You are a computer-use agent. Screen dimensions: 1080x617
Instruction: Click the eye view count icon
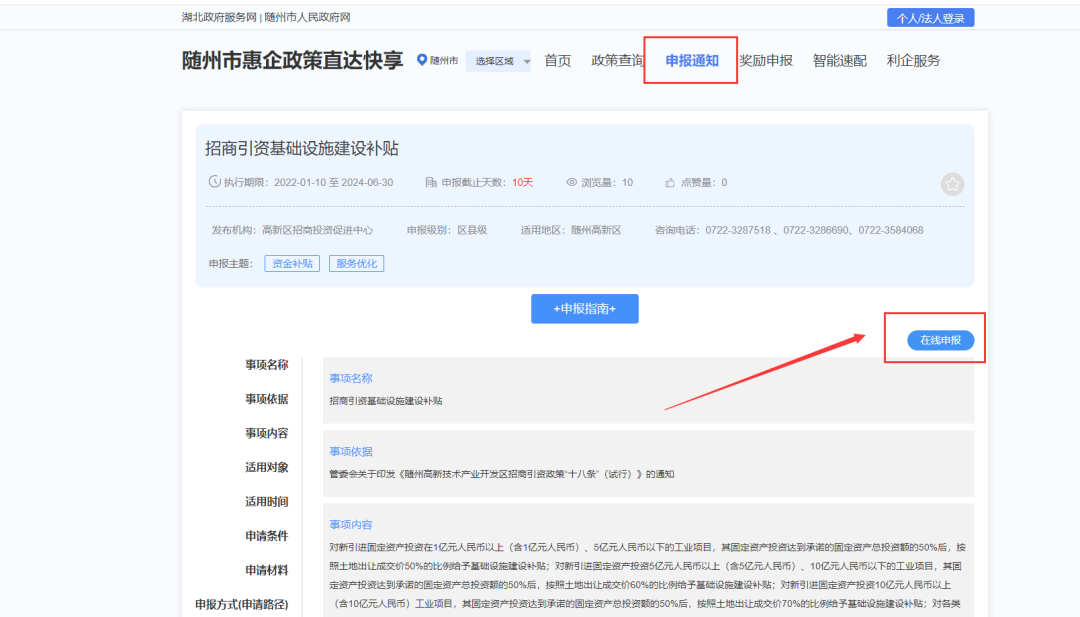pyautogui.click(x=572, y=183)
